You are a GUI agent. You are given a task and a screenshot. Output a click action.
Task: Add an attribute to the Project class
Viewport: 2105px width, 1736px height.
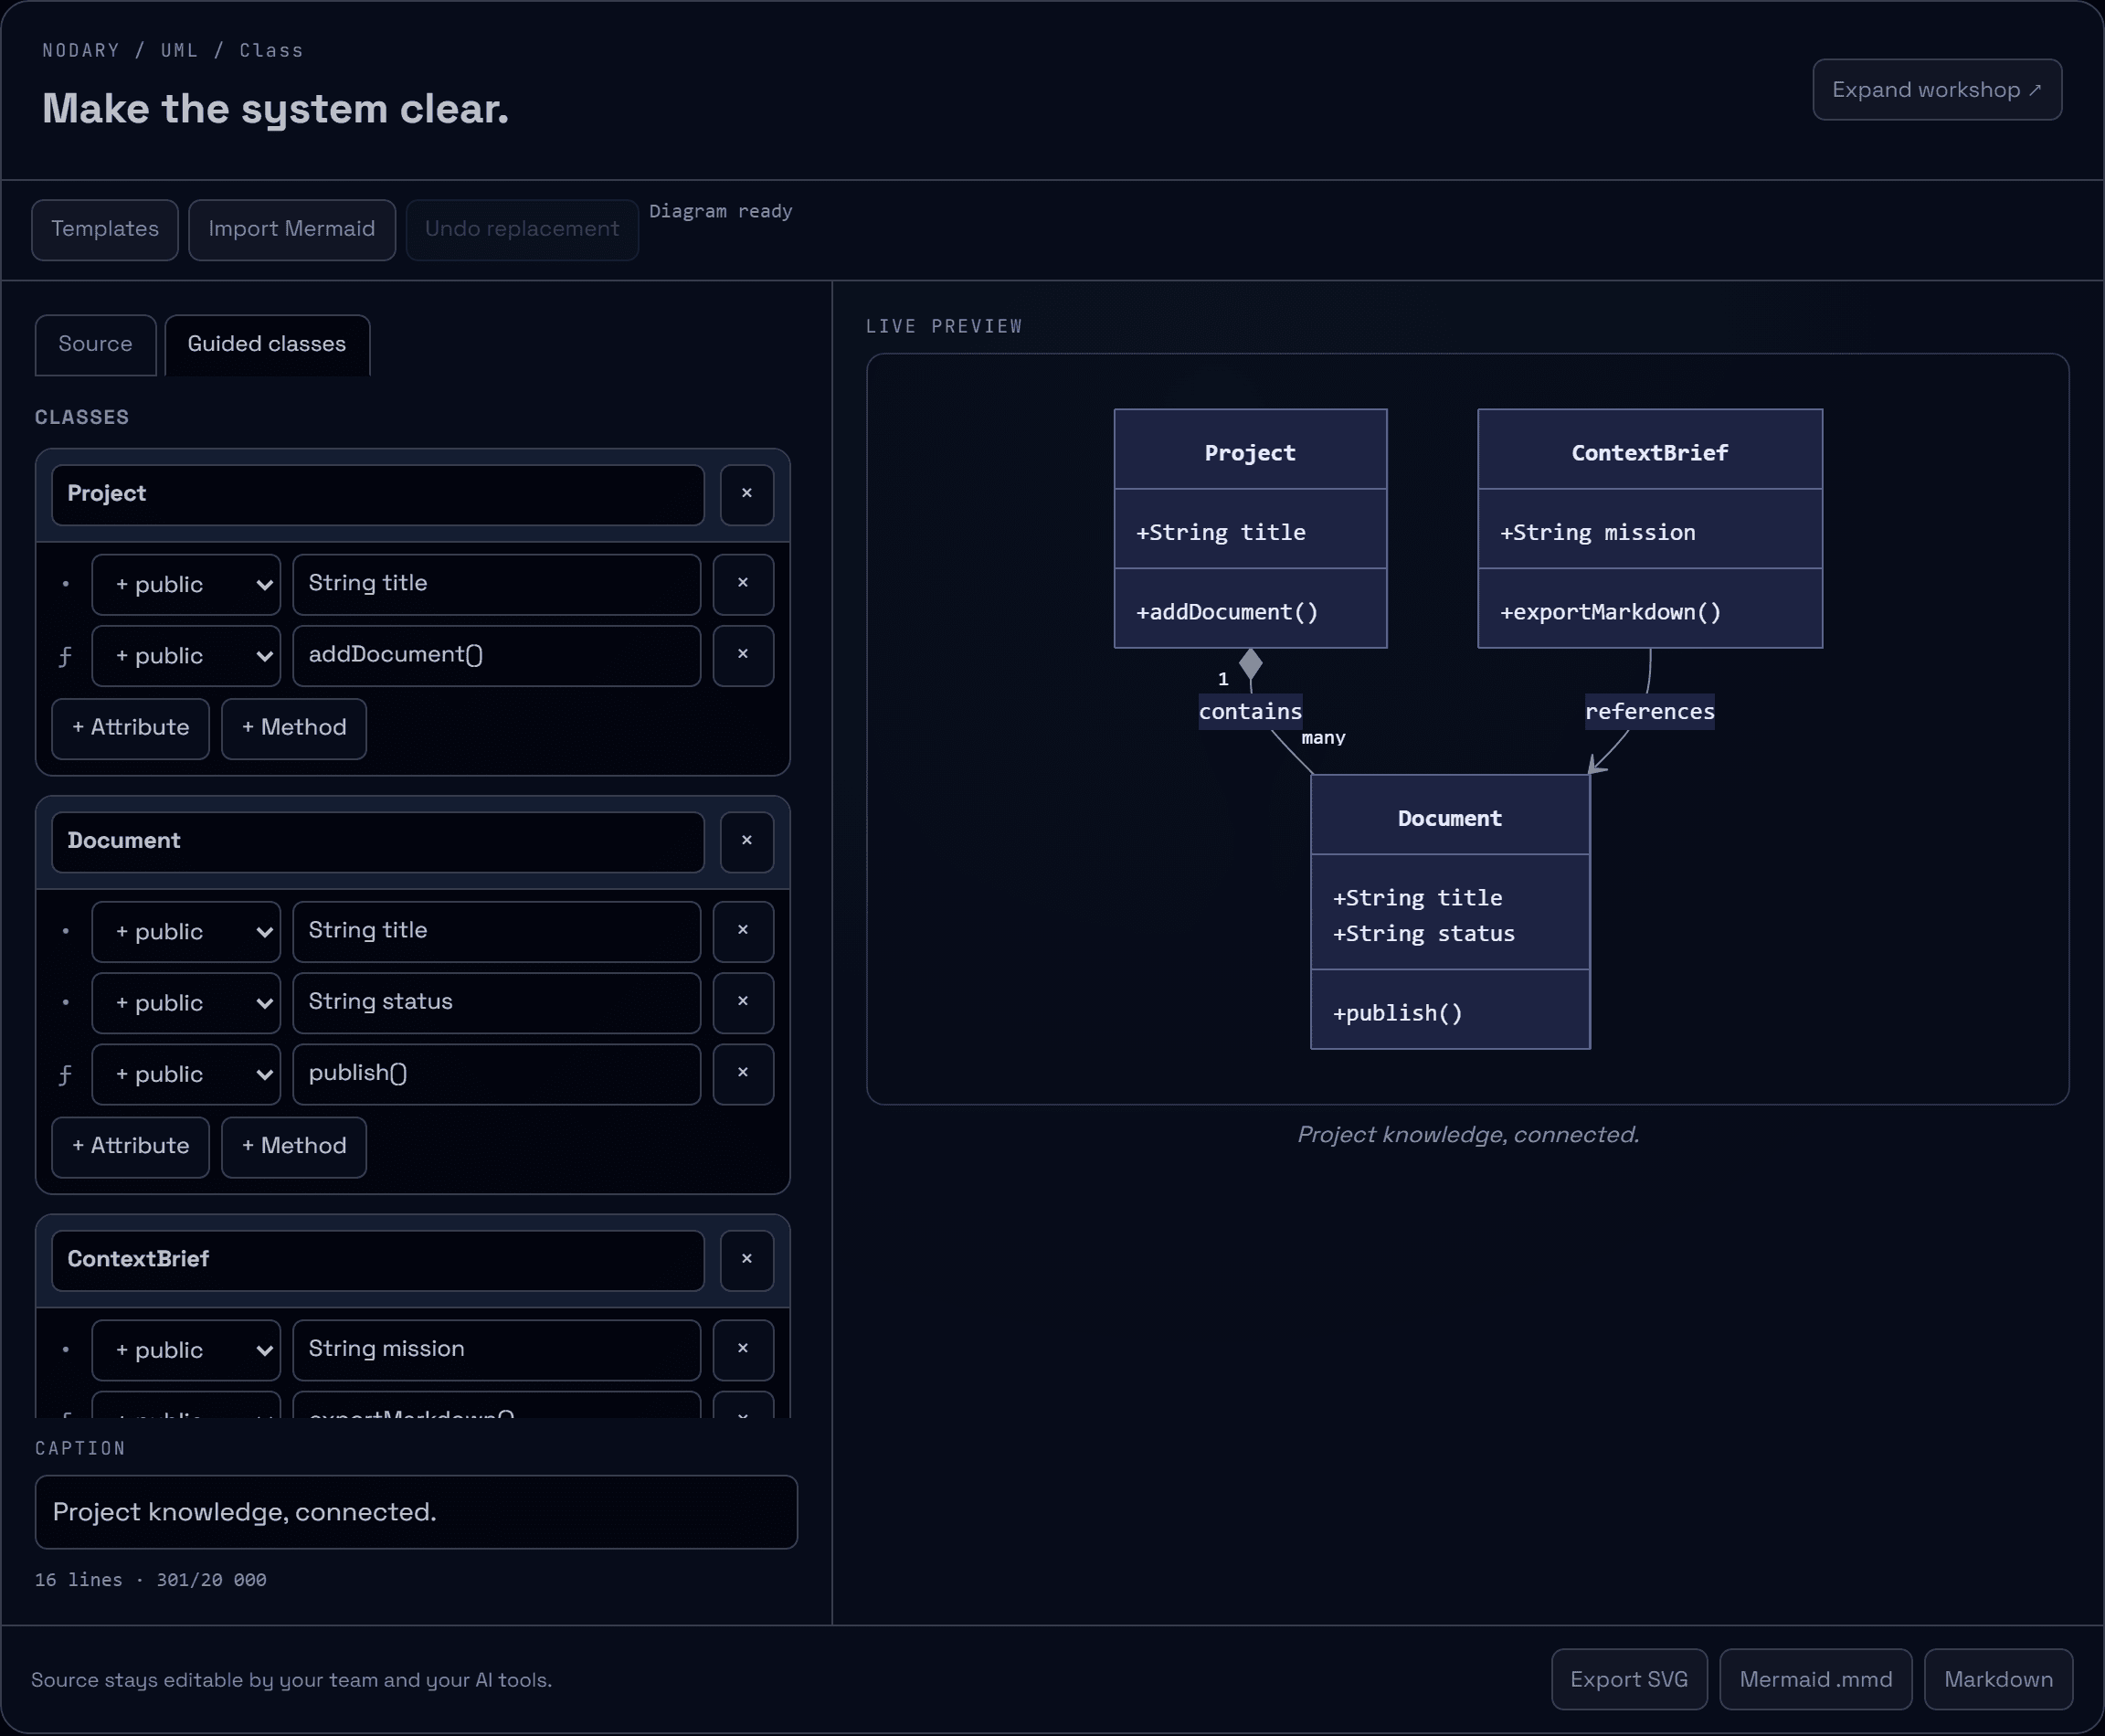(x=130, y=728)
